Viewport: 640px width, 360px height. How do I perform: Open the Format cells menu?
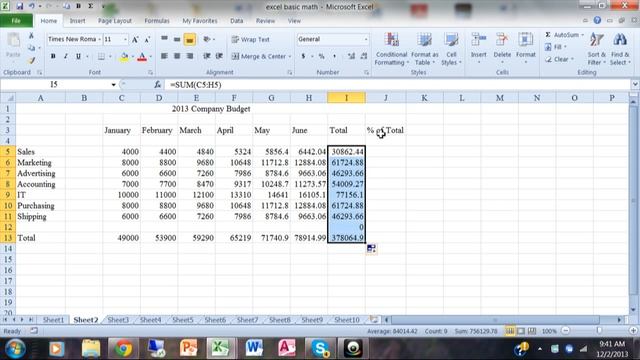coord(525,48)
